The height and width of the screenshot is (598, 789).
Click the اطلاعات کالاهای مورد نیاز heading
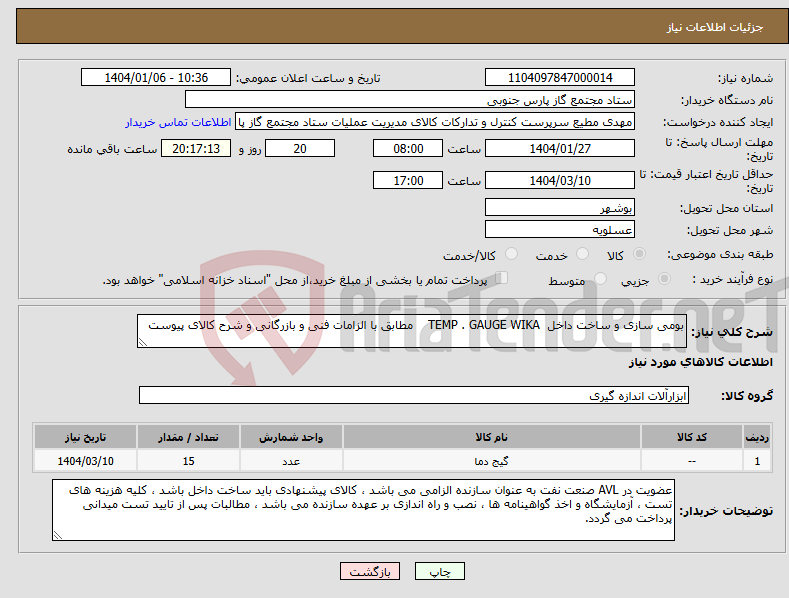tap(700, 362)
